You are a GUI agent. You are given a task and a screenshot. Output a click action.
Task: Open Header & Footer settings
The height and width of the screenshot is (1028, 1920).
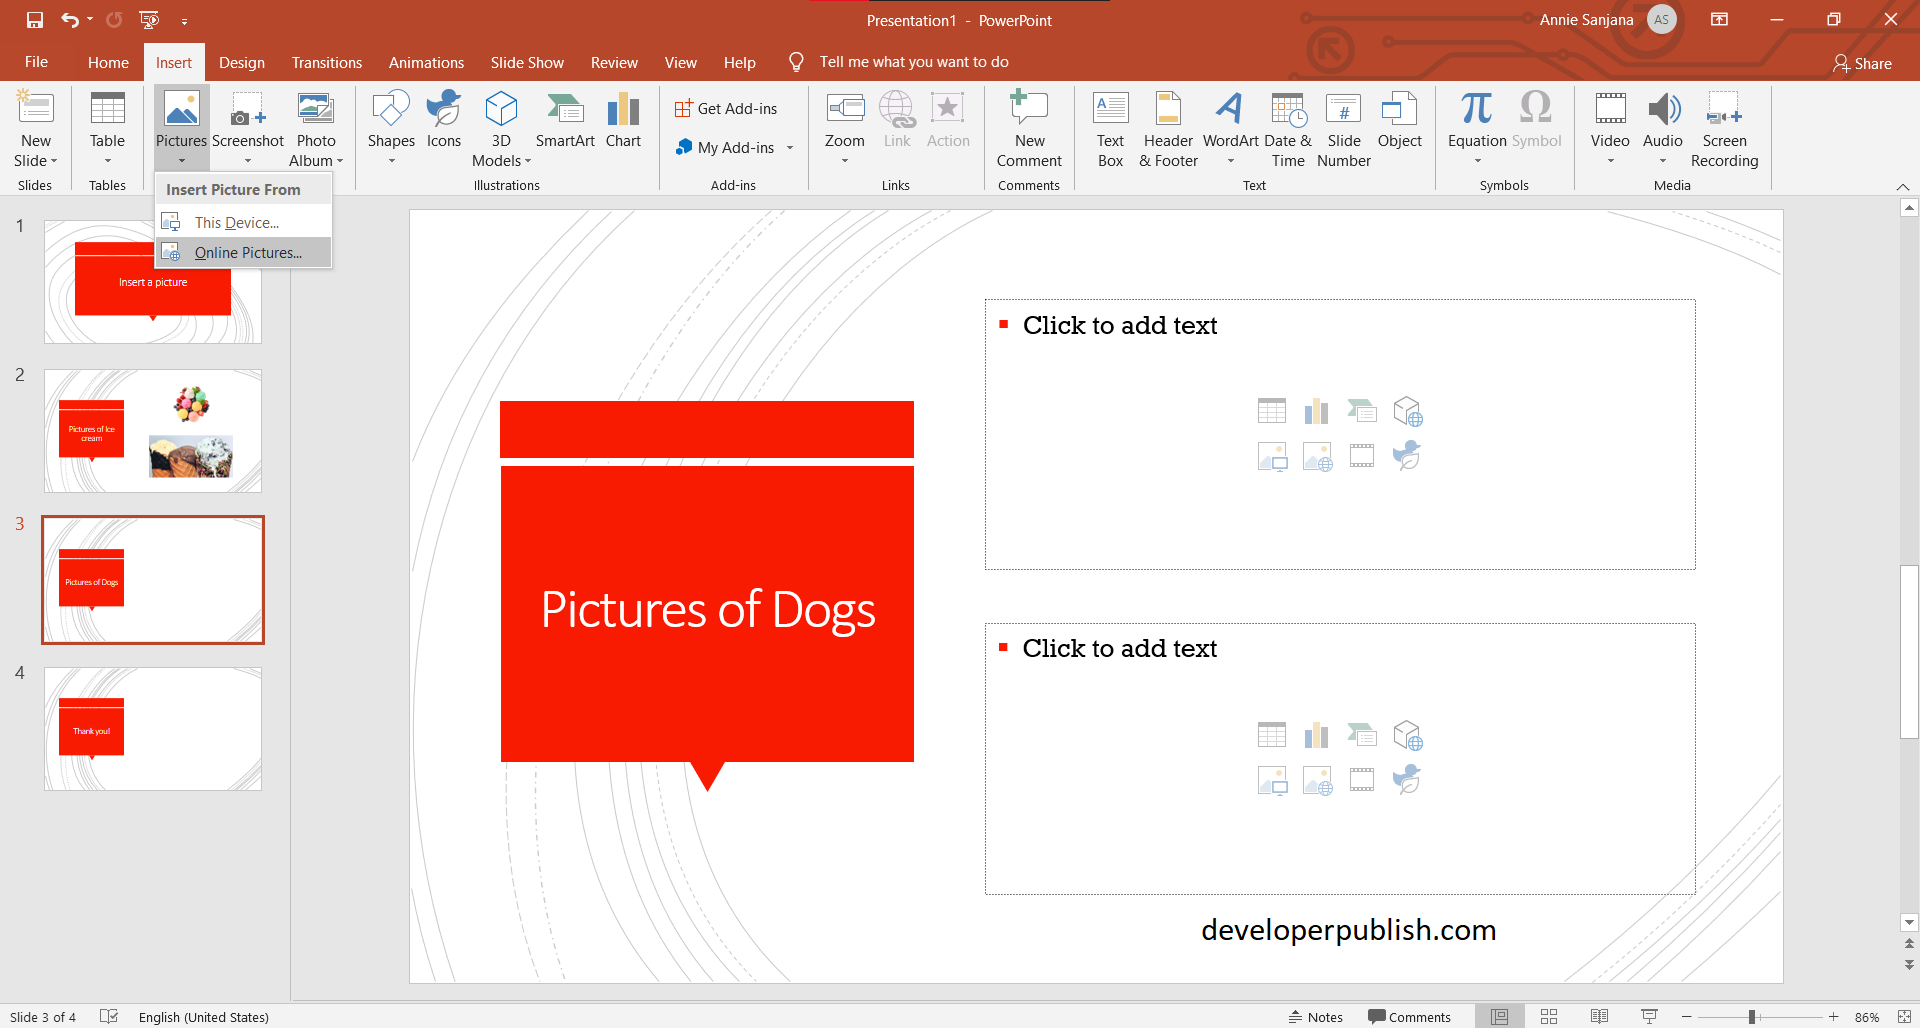[x=1168, y=129]
